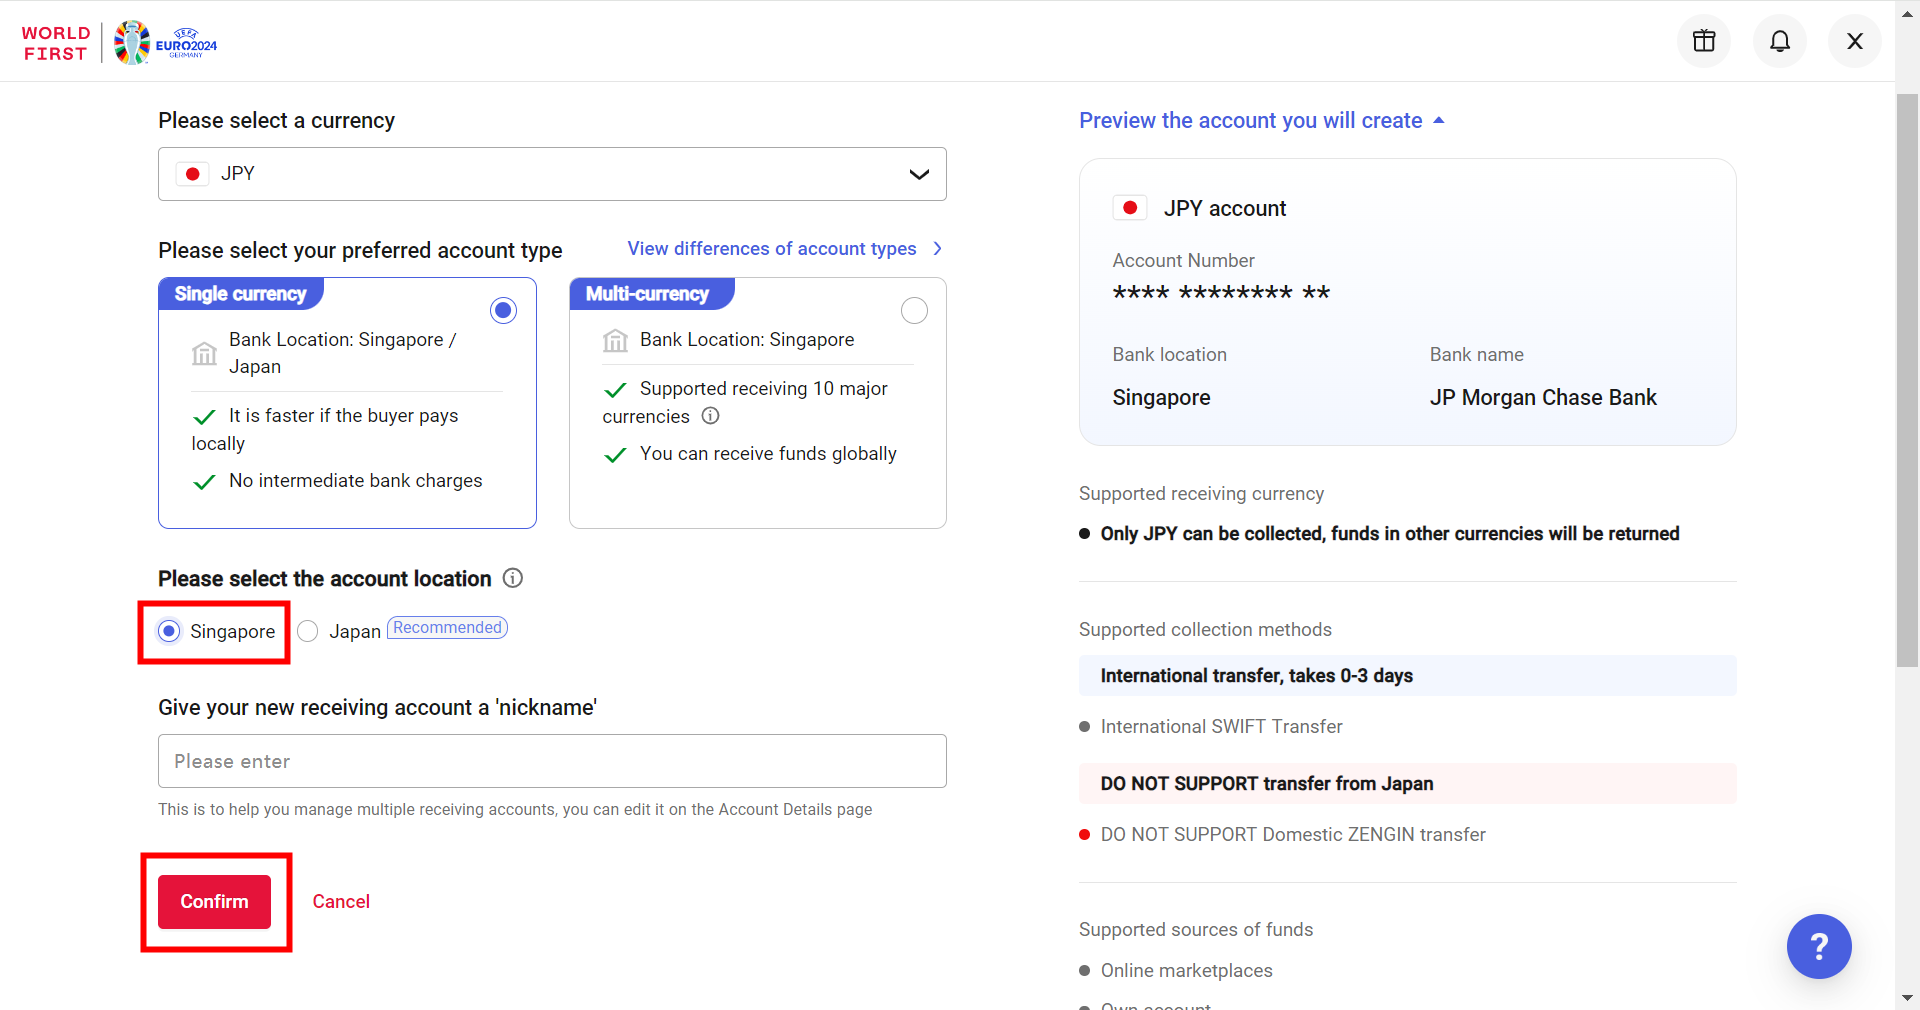Click the gift rewards icon
This screenshot has width=1920, height=1010.
1703,41
